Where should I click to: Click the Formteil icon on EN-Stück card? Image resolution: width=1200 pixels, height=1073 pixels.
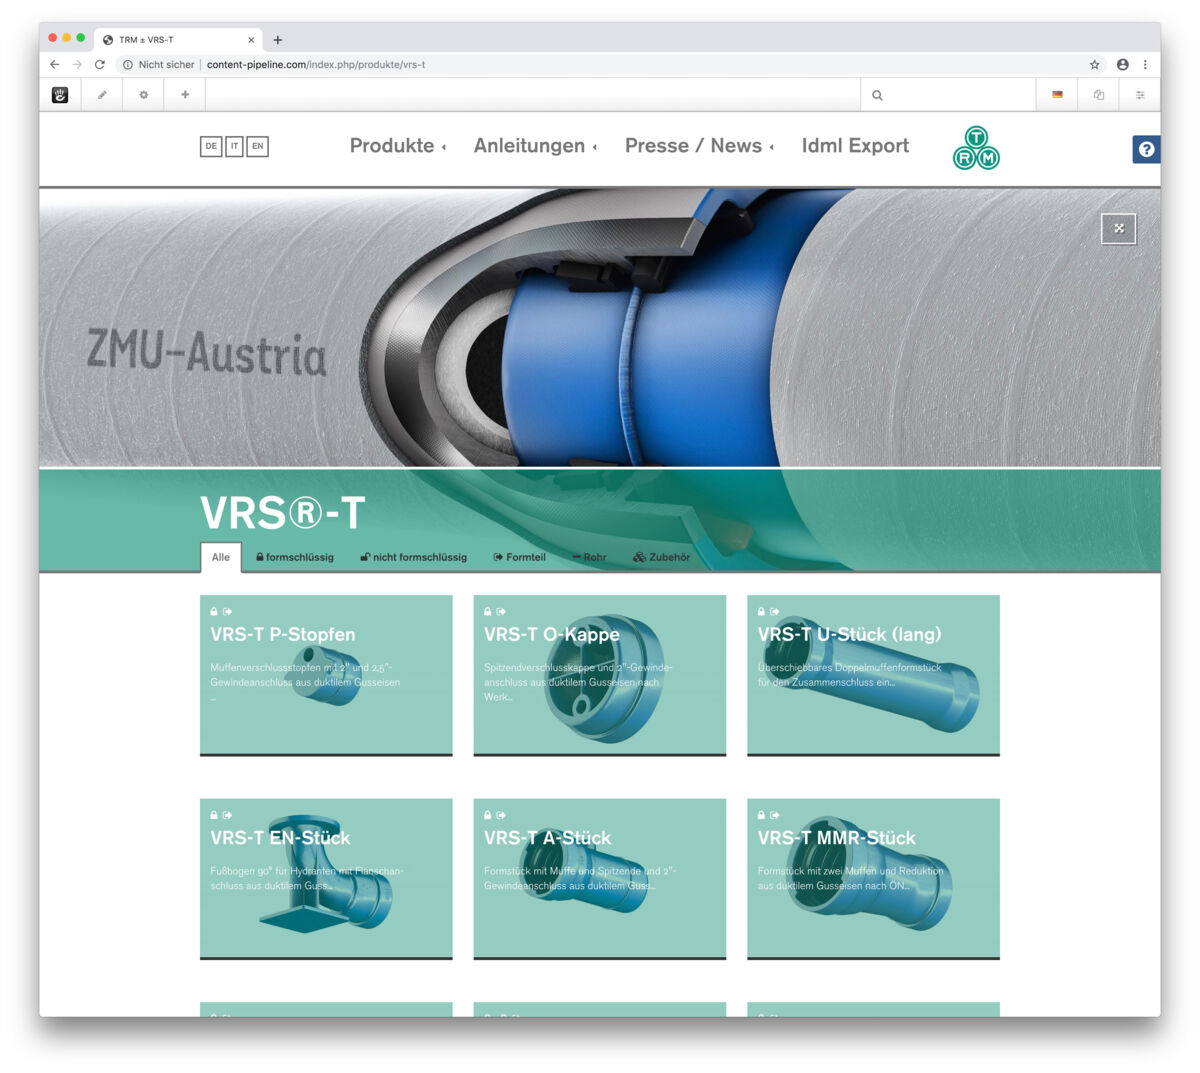(x=227, y=815)
